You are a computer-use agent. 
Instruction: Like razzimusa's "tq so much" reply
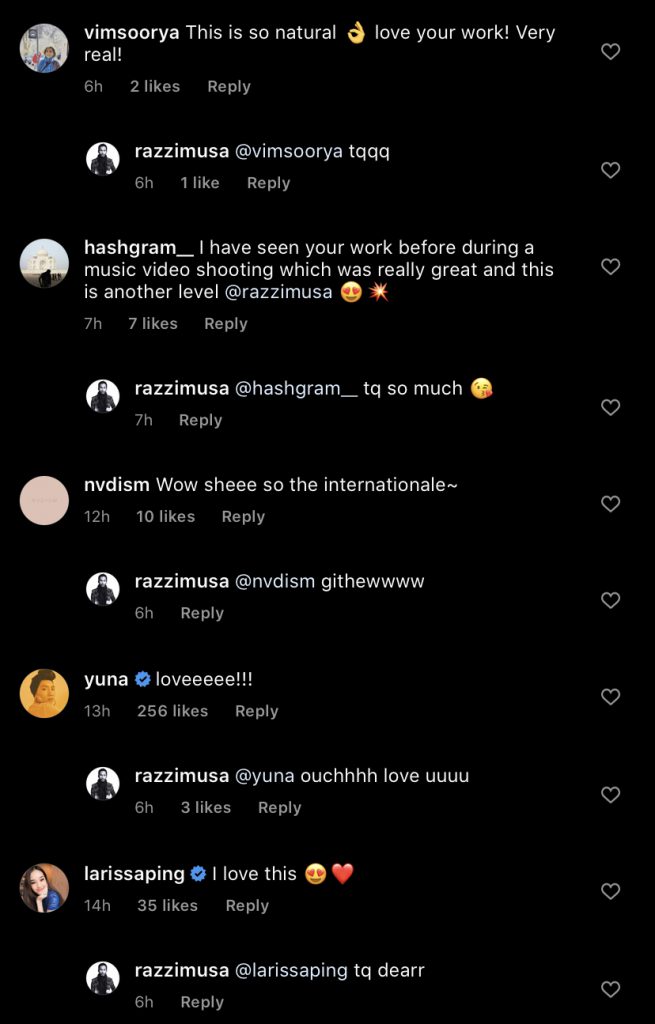pos(610,407)
